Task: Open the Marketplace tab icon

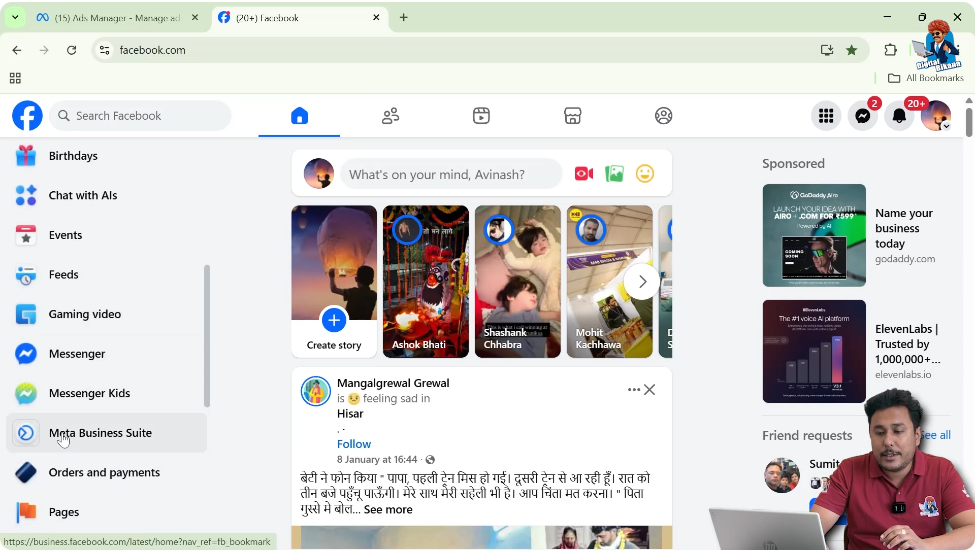Action: coord(573,116)
